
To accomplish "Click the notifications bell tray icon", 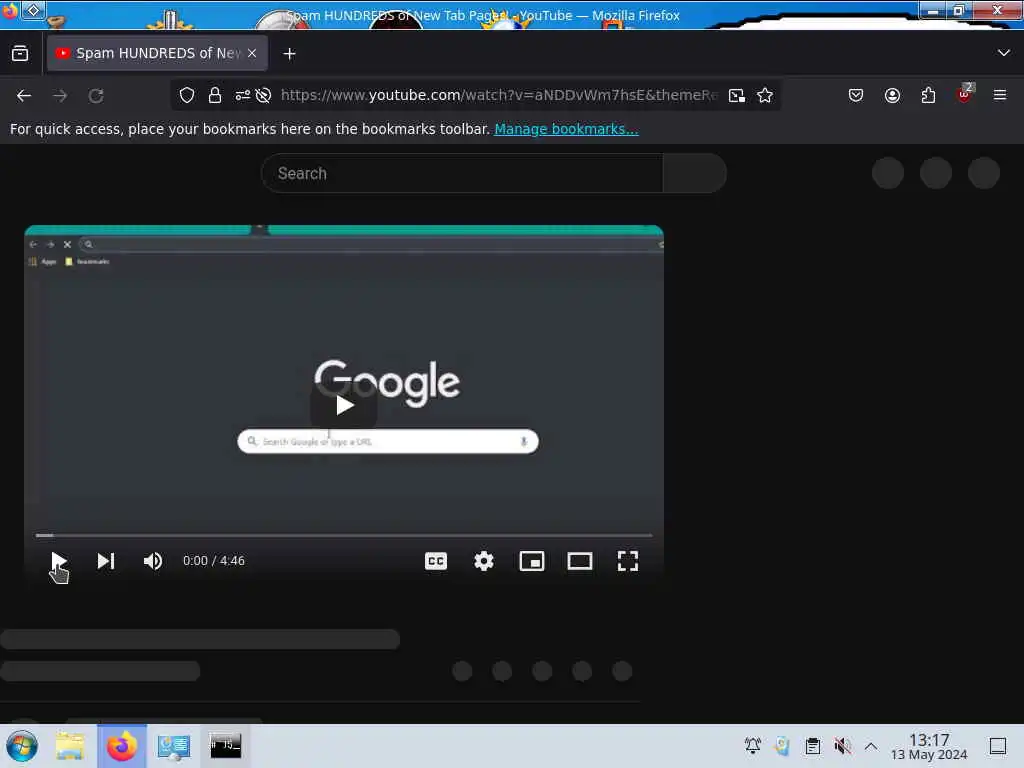I will [x=752, y=745].
